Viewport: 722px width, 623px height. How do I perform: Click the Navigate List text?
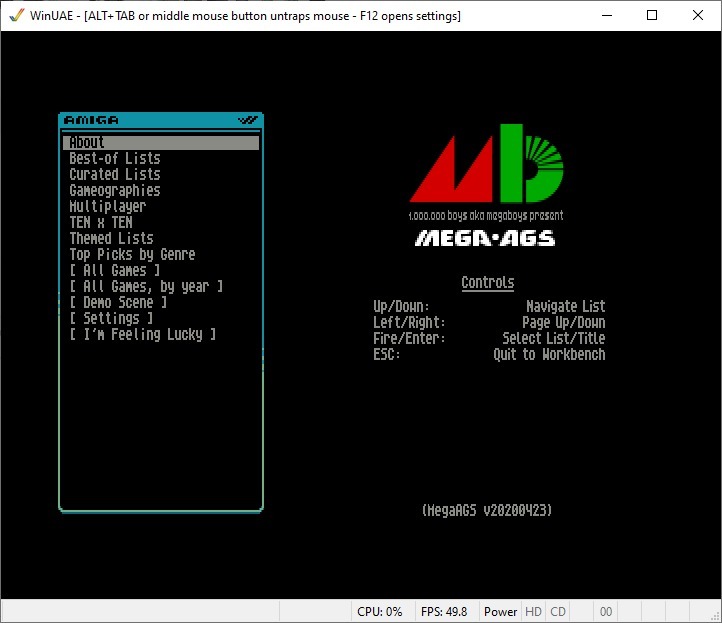pos(565,307)
